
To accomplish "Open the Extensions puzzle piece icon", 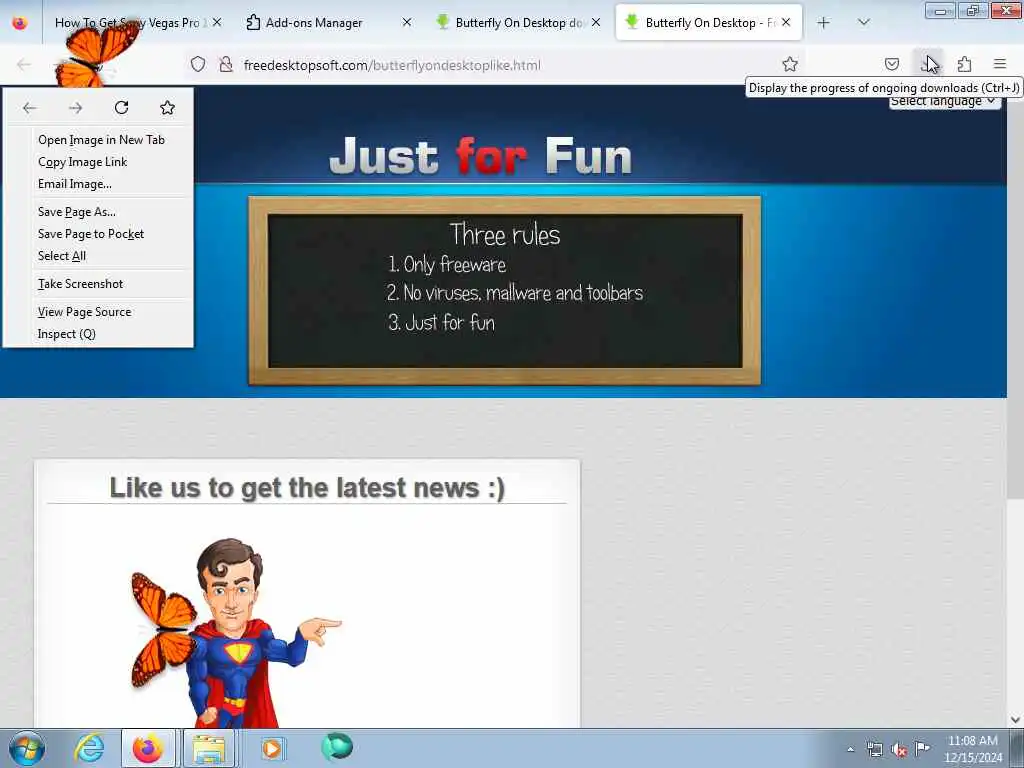I will [965, 65].
